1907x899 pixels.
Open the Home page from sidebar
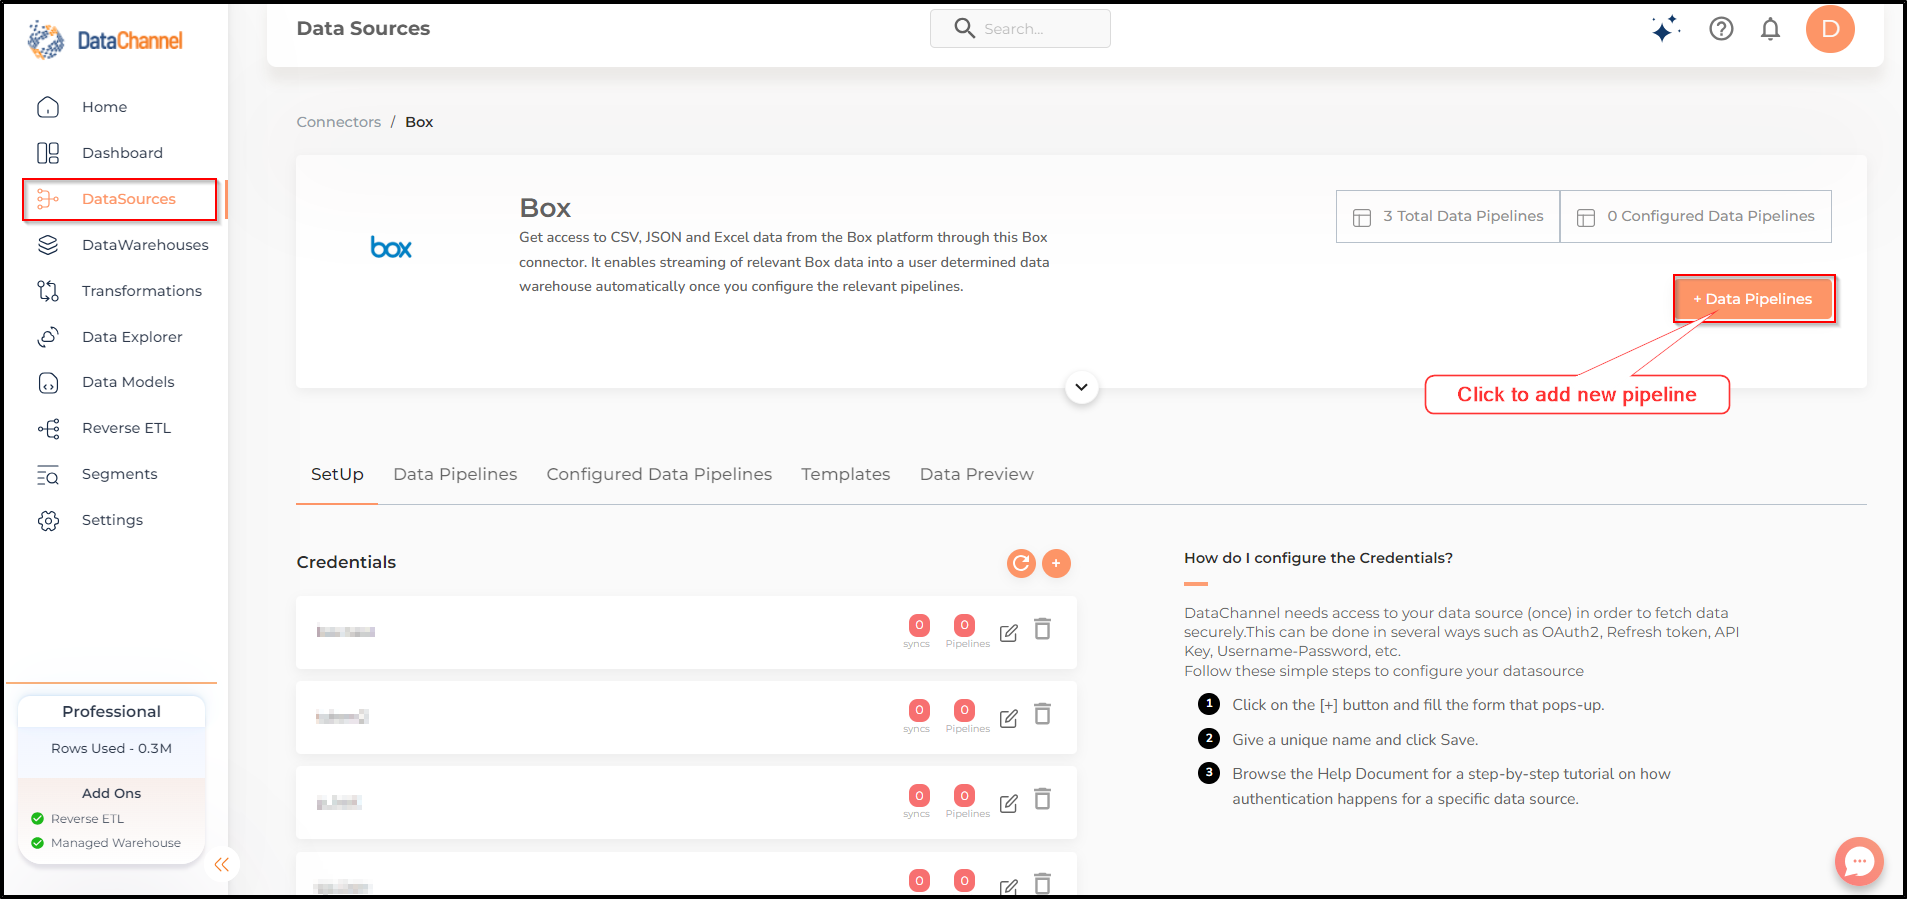coord(104,107)
